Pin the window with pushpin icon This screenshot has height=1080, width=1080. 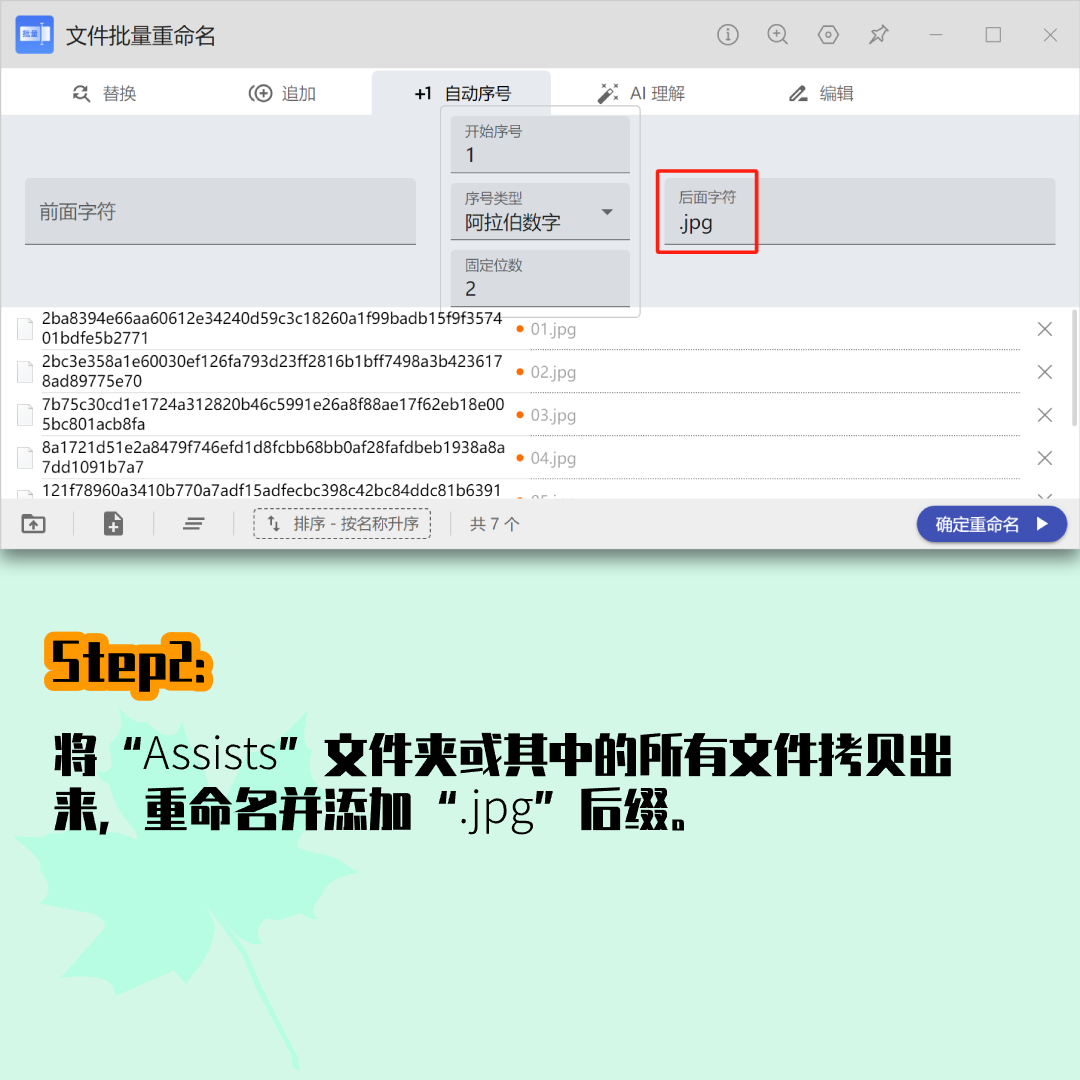click(878, 35)
